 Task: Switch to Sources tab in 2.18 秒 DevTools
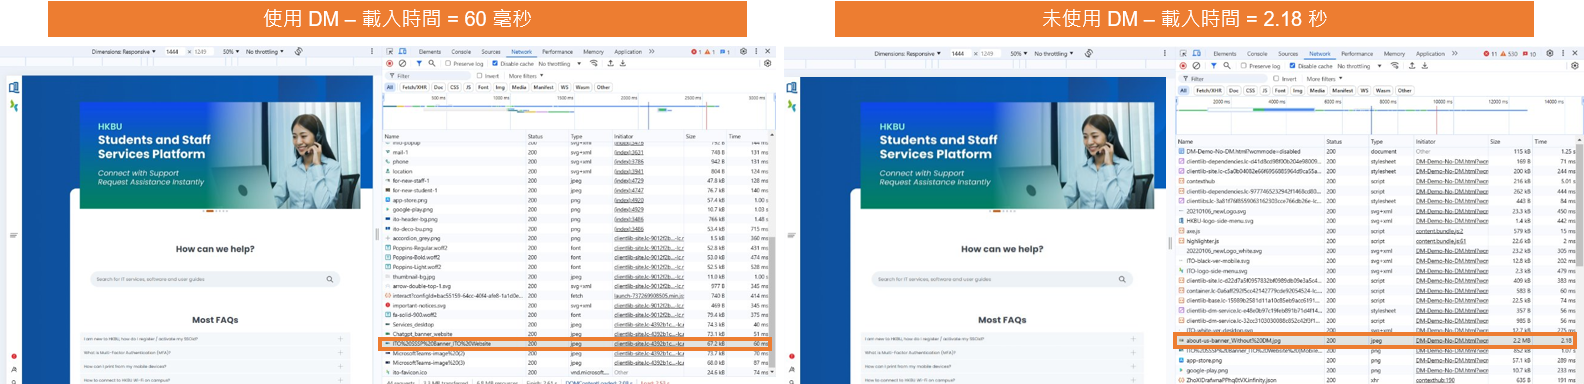pos(1288,54)
